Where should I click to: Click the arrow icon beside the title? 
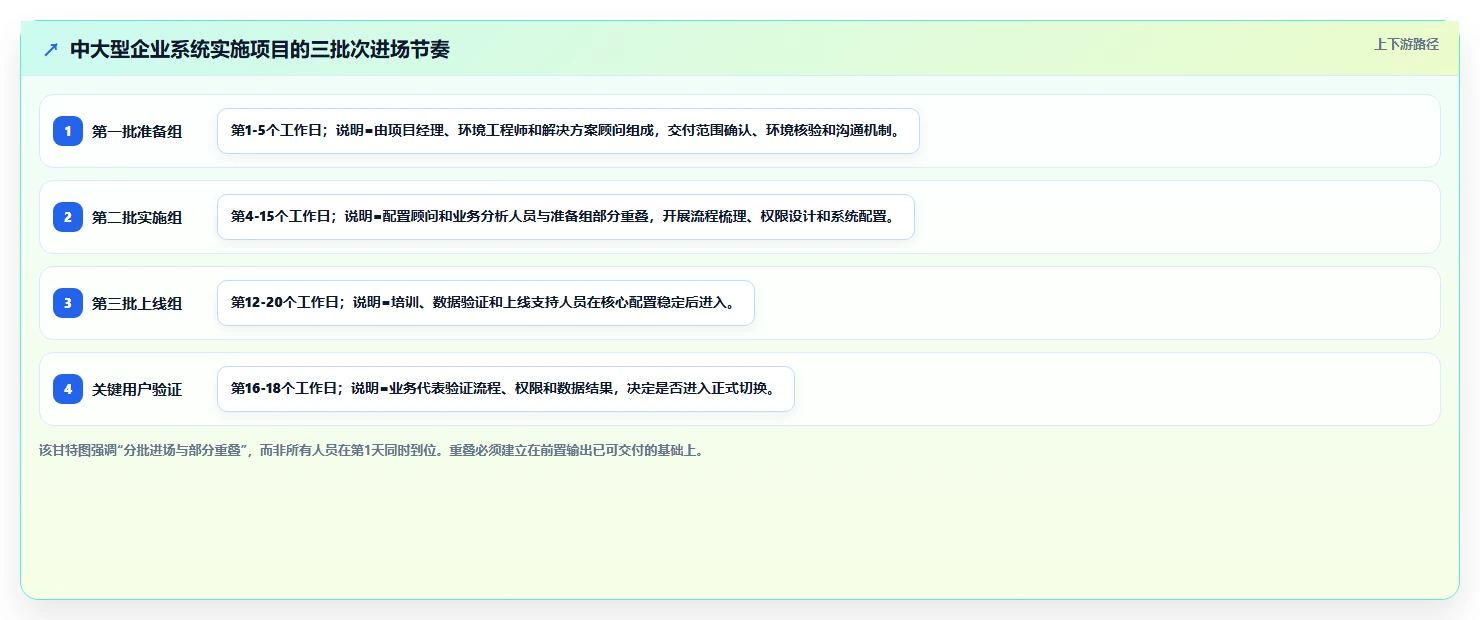pyautogui.click(x=51, y=49)
